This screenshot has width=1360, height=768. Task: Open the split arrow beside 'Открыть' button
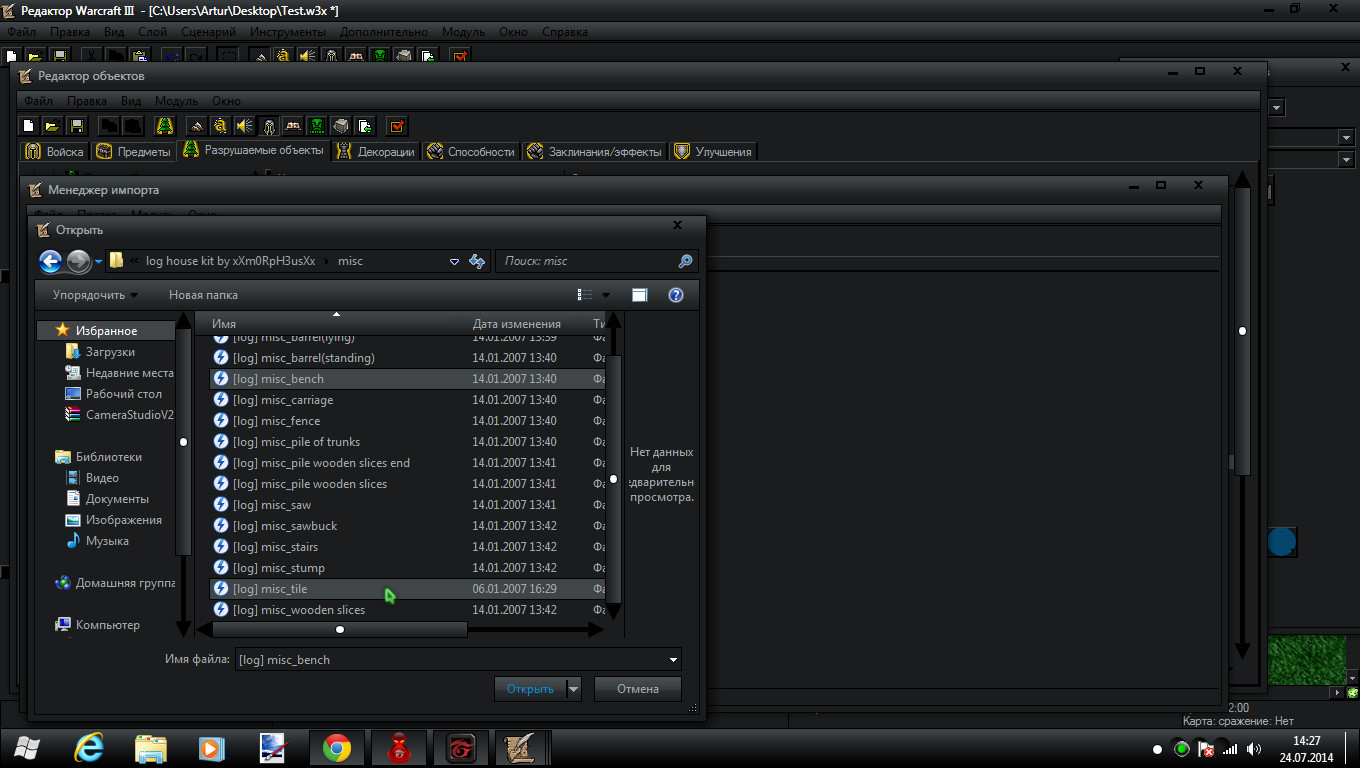(574, 689)
